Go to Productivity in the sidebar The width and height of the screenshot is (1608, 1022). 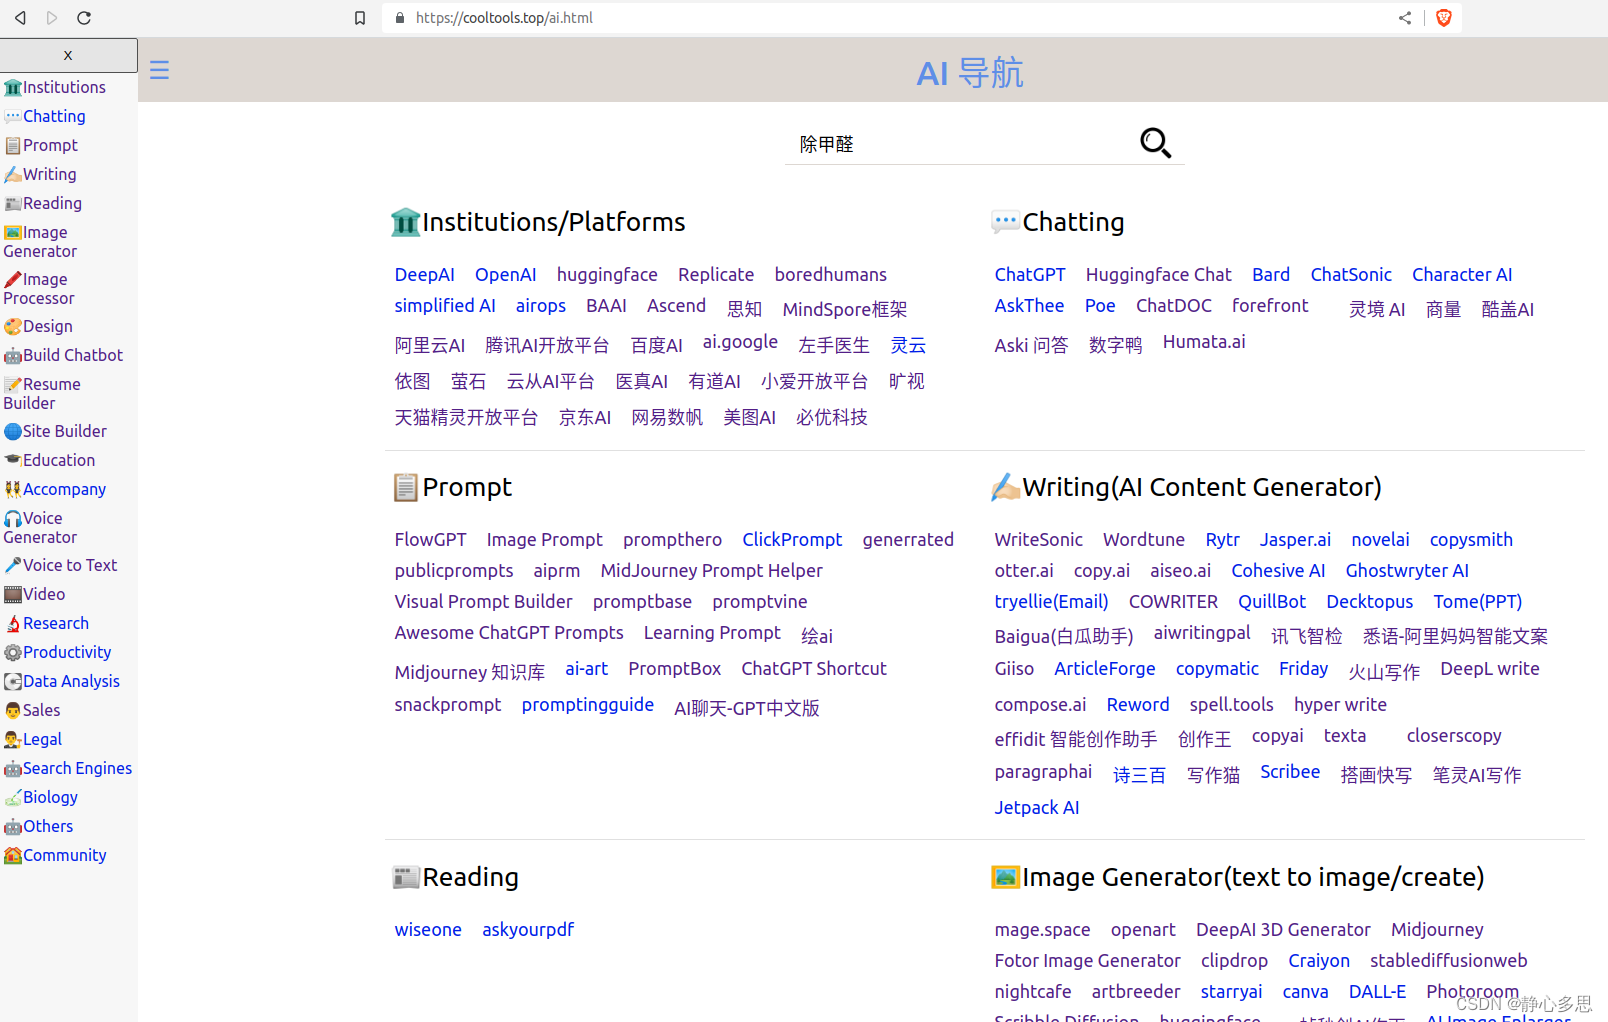tap(58, 652)
